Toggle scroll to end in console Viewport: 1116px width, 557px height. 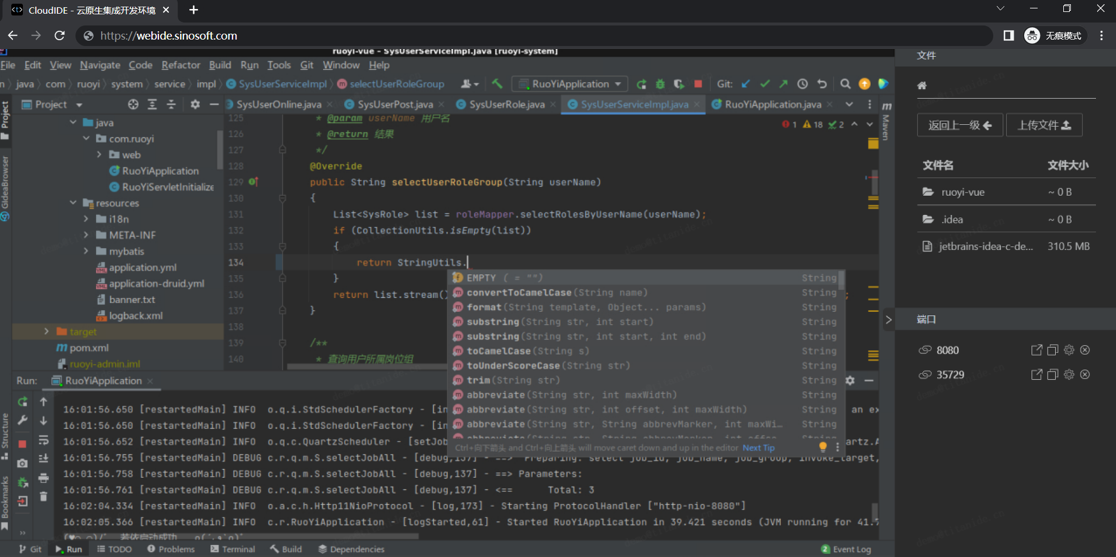pos(43,459)
